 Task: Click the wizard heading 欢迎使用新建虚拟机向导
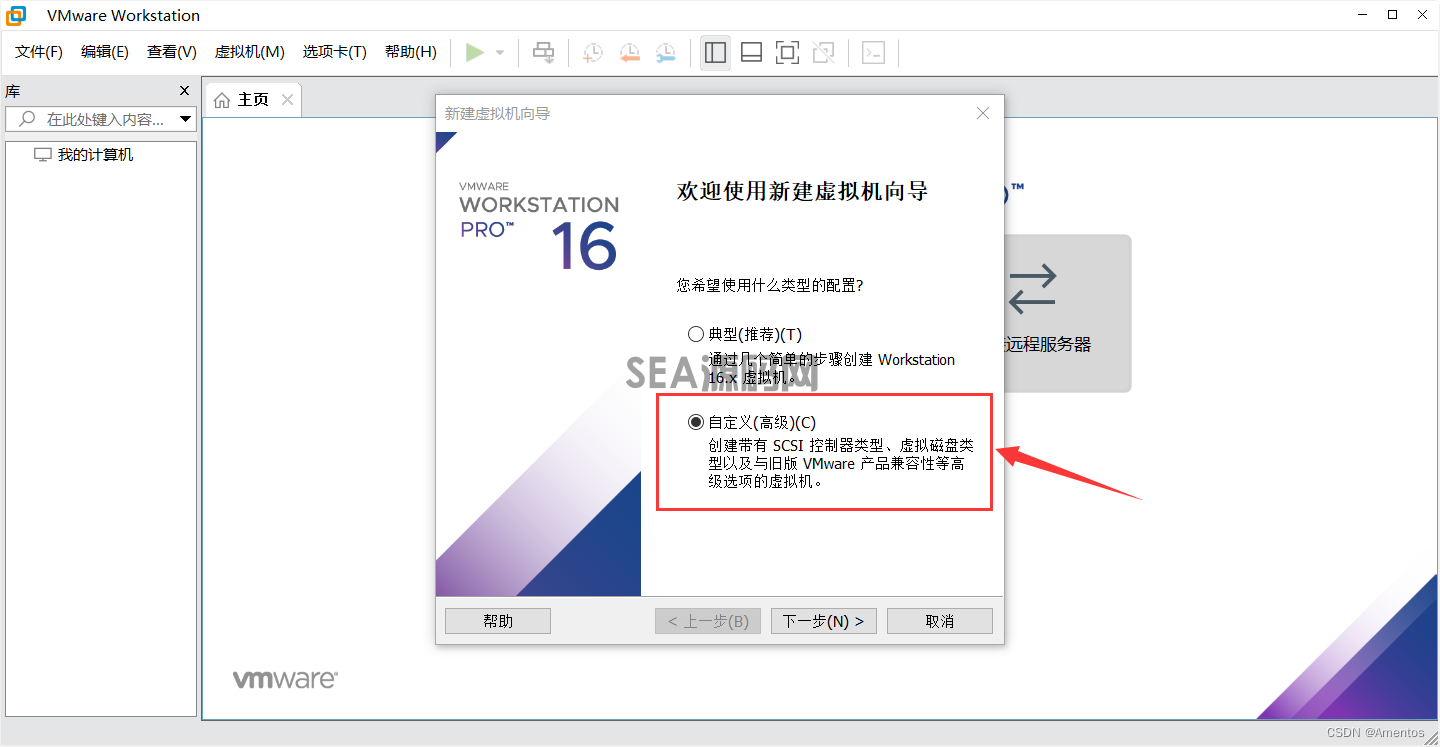click(803, 191)
